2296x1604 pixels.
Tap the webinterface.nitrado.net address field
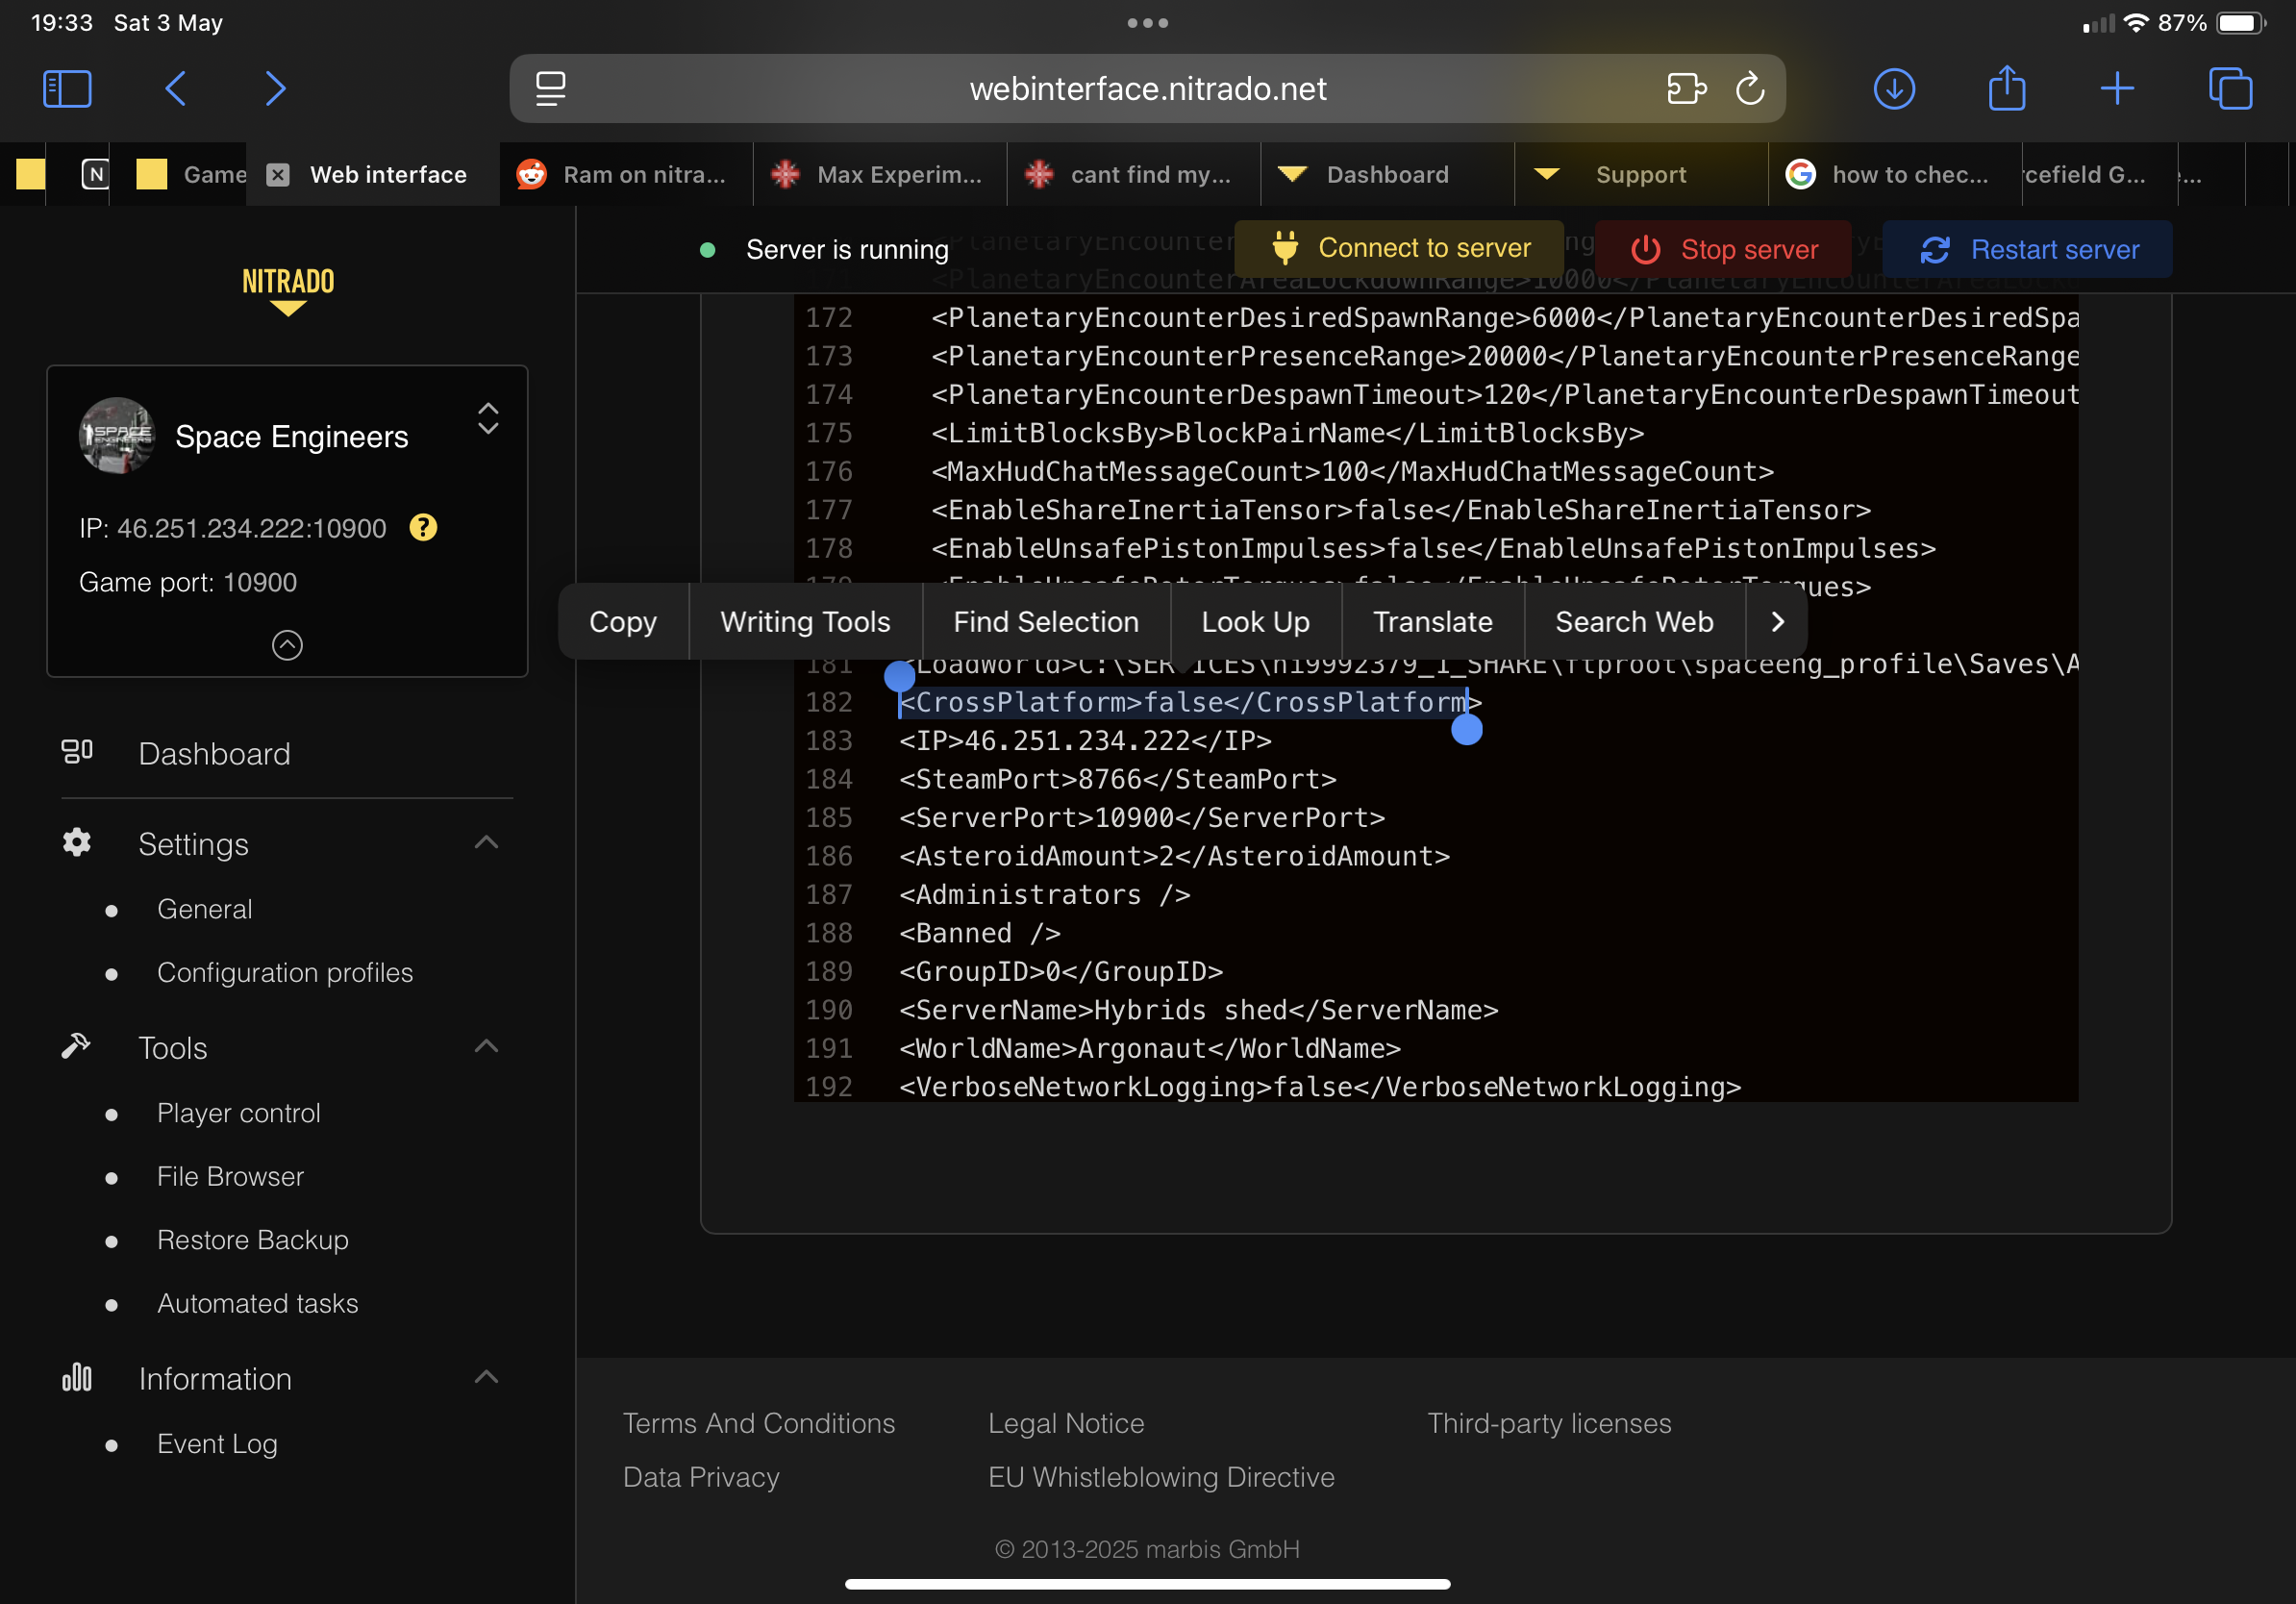(x=1147, y=89)
